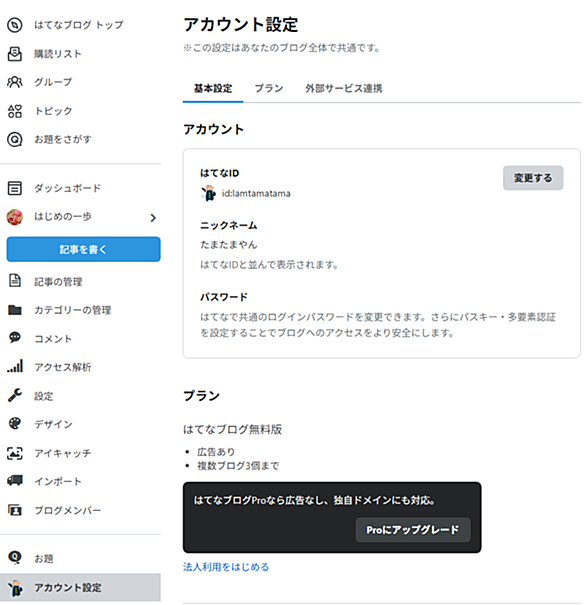Screen dimensions: 586x605
Task: Open the 法人利用をはじめる link
Action: tap(226, 567)
